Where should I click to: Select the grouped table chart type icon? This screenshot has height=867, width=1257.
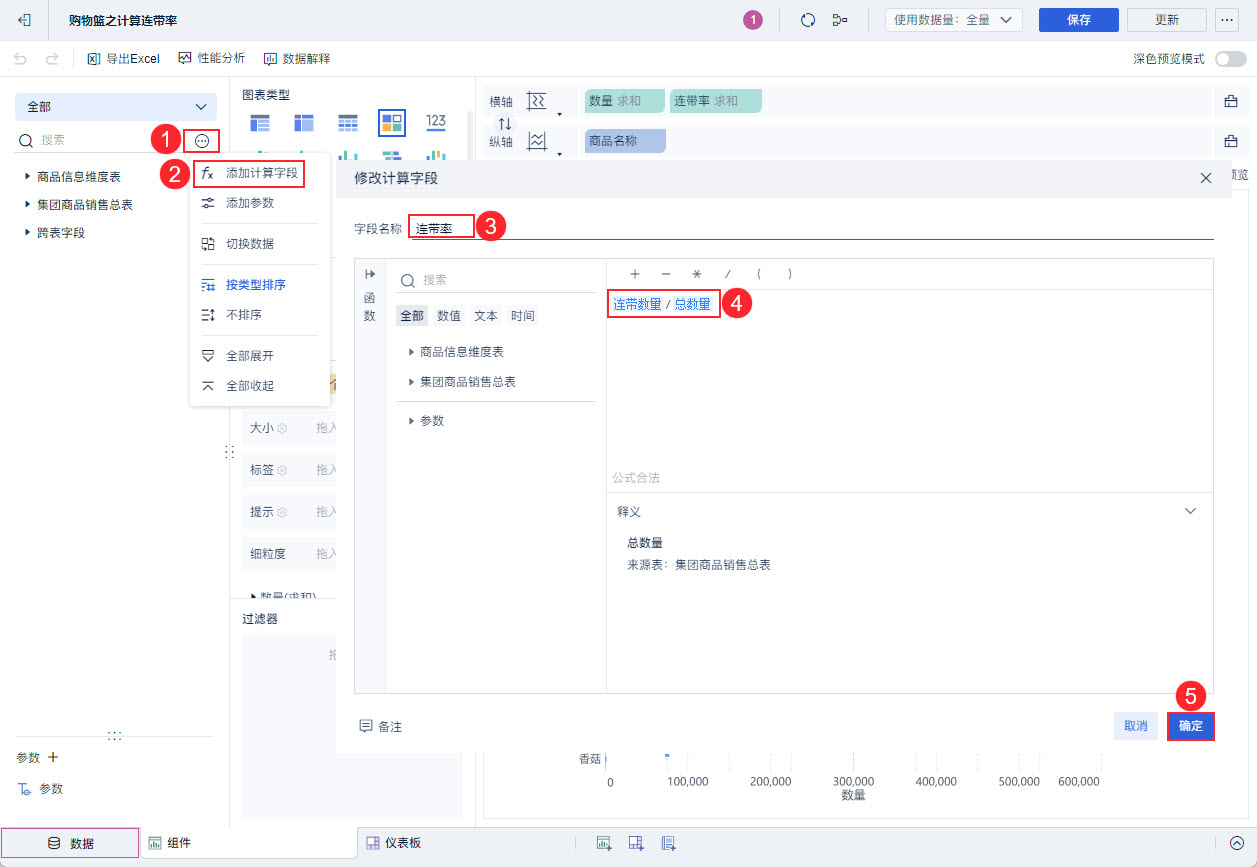(x=260, y=123)
